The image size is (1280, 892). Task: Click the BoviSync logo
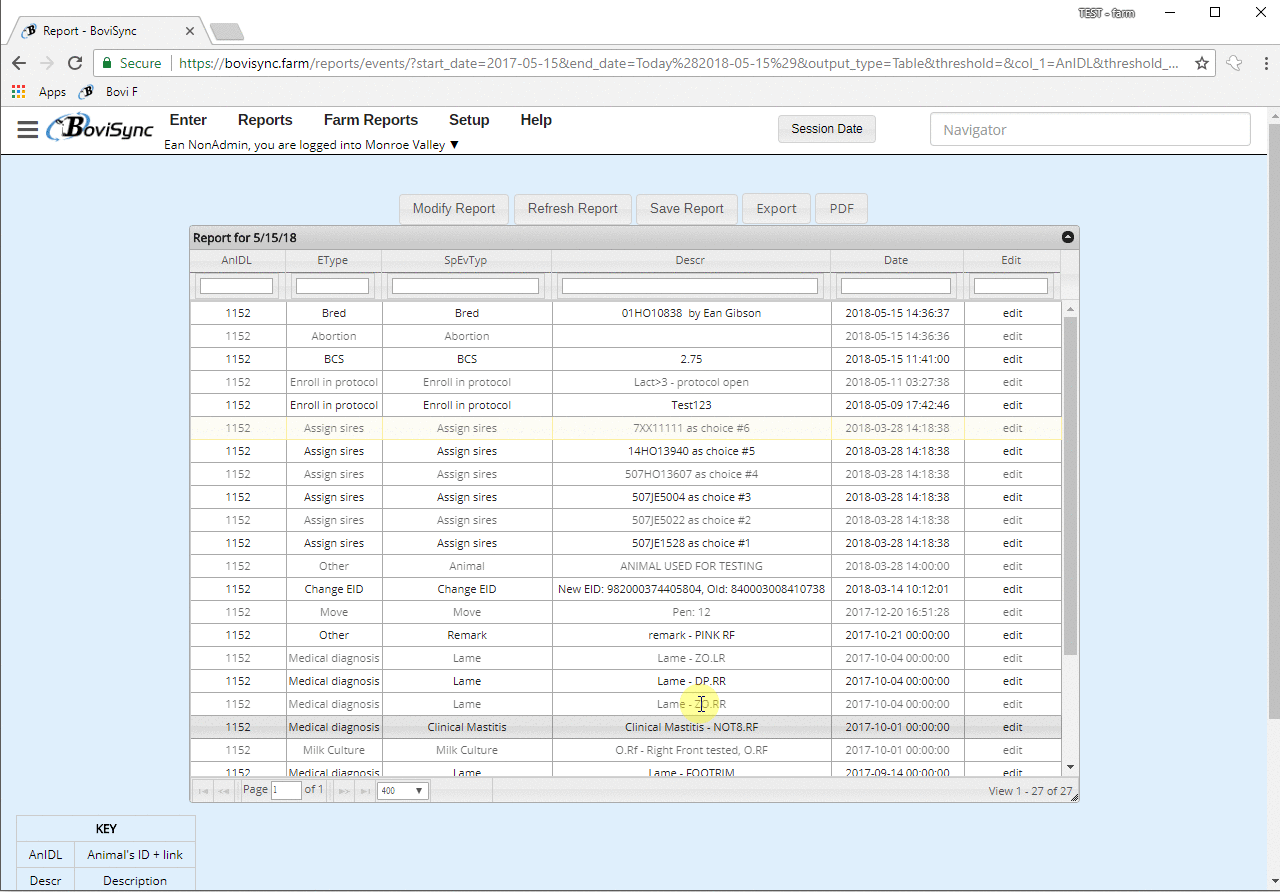[x=100, y=128]
